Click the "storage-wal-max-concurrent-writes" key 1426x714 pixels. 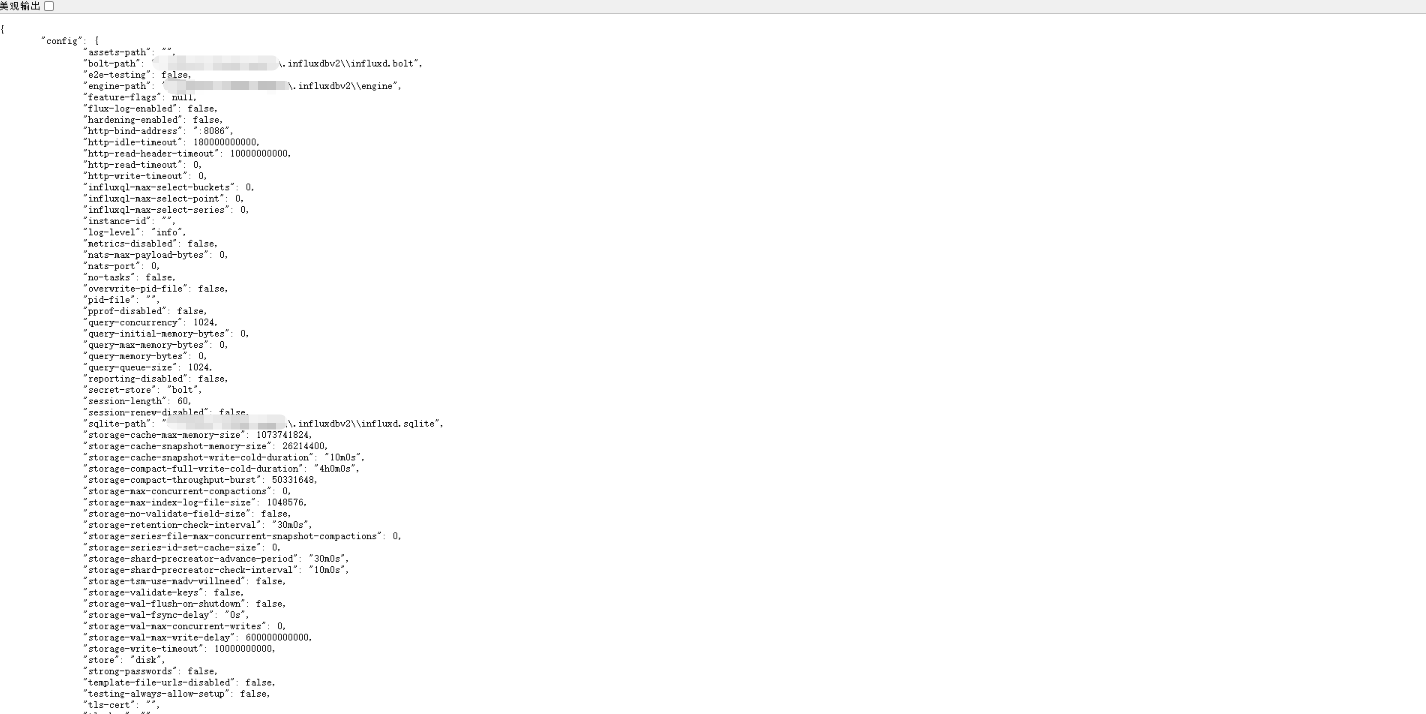(176, 626)
